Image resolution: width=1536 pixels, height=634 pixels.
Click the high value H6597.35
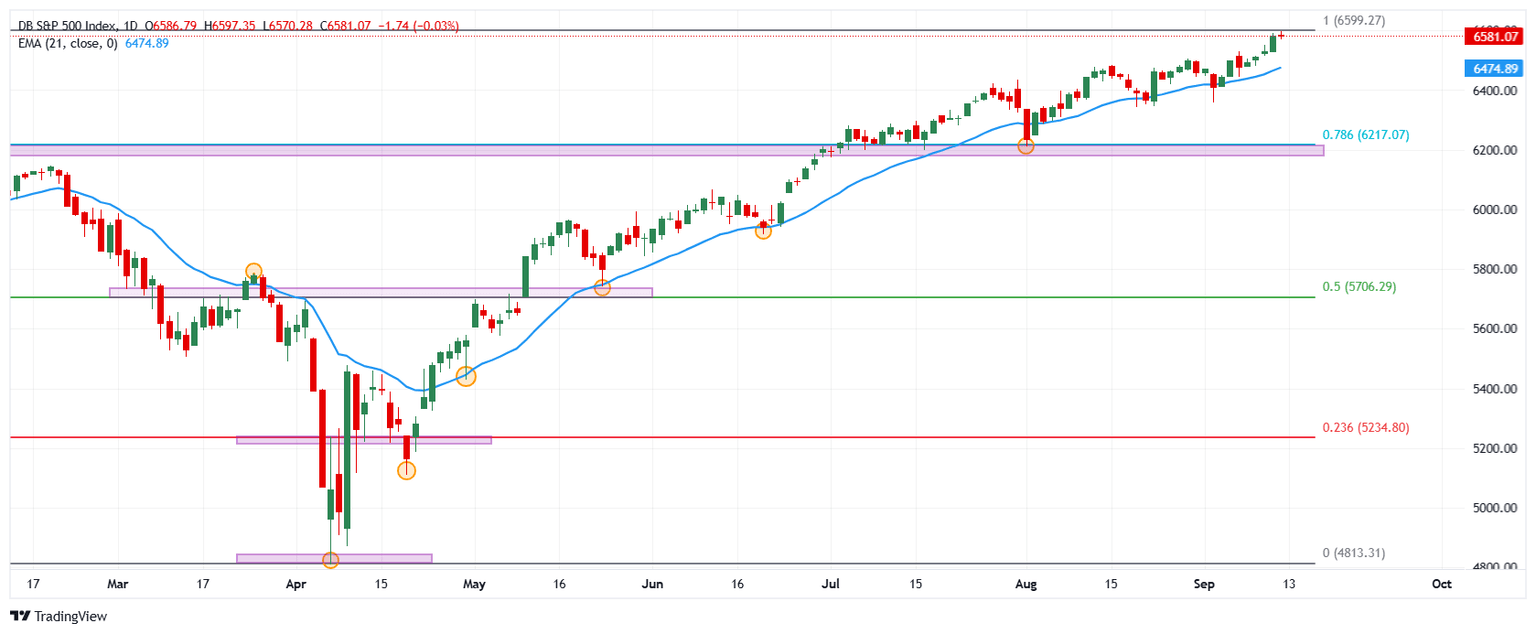[232, 26]
